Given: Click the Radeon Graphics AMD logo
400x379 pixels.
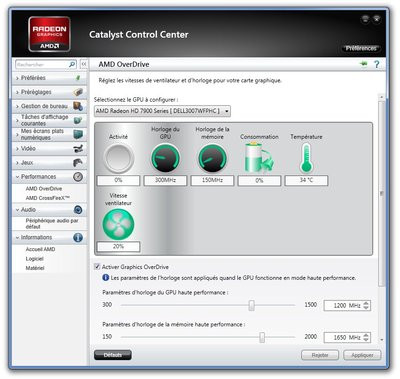Looking at the screenshot, I should coord(49,34).
